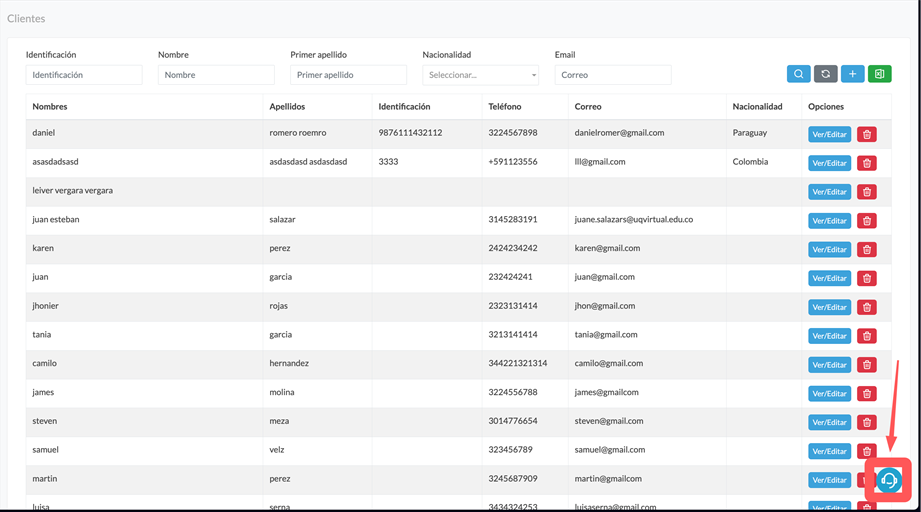
Task: Click Ver/Editar for juan garcia
Action: [x=829, y=278]
